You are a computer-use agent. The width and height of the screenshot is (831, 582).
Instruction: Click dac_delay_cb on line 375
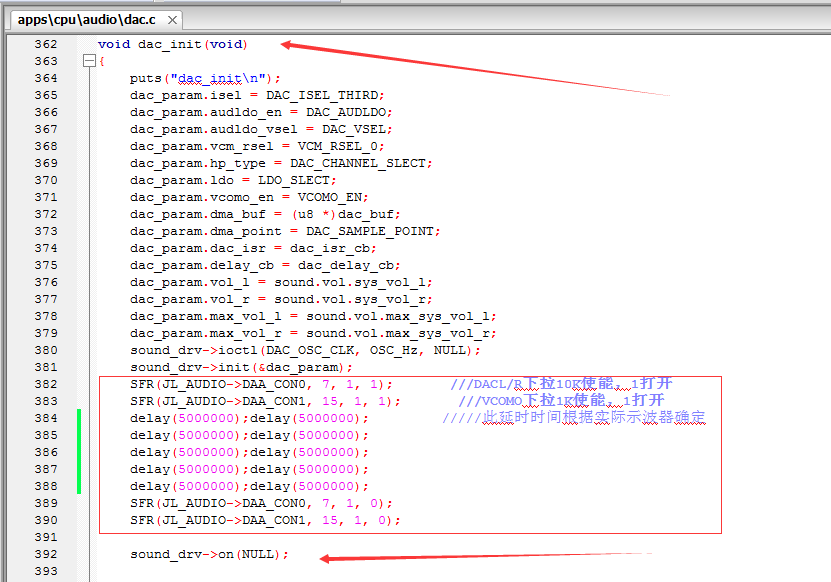coord(346,265)
